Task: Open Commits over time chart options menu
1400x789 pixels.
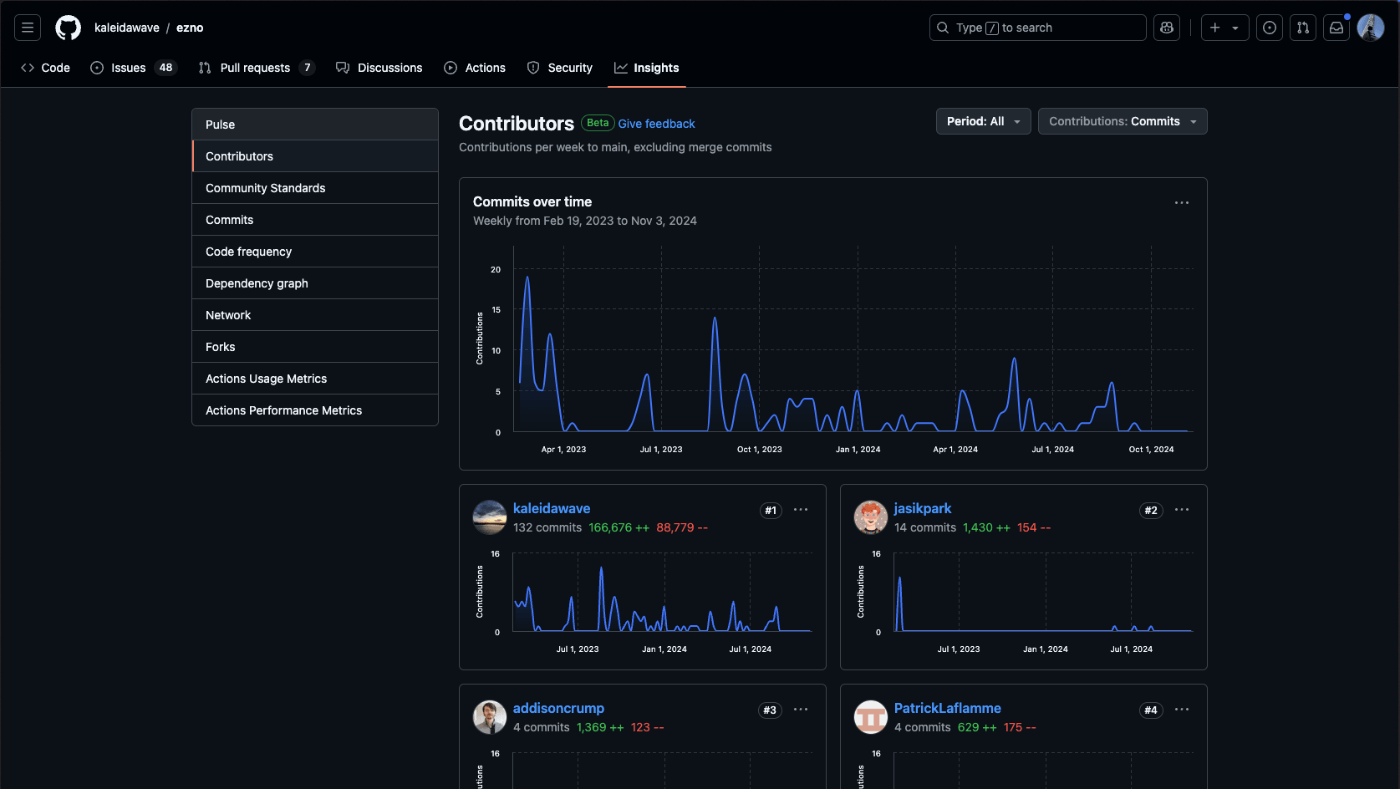Action: click(x=1182, y=203)
